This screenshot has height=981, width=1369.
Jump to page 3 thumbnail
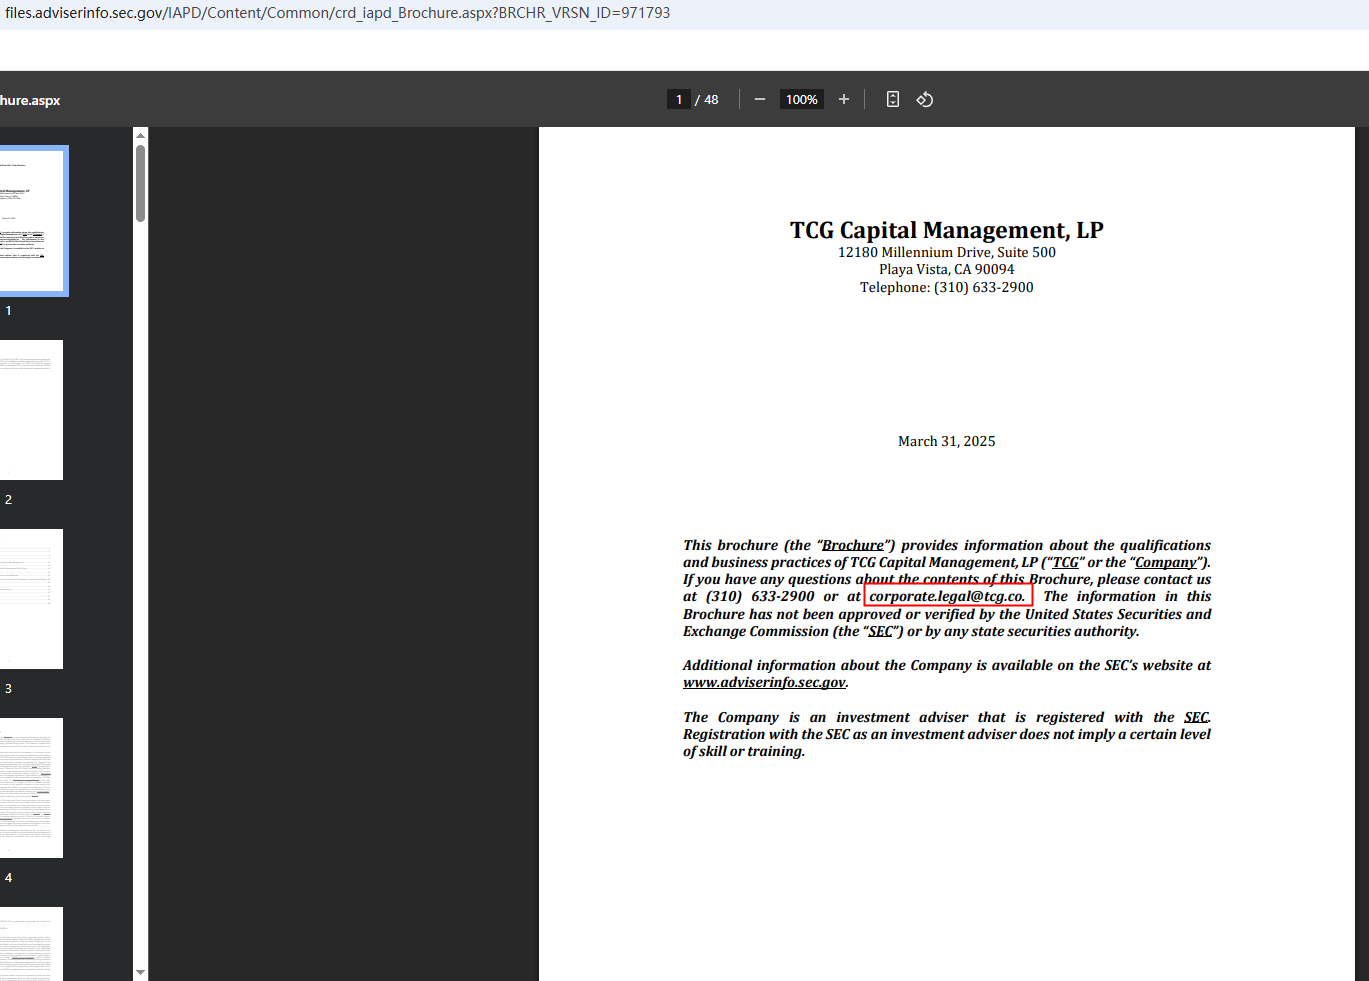tap(31, 599)
